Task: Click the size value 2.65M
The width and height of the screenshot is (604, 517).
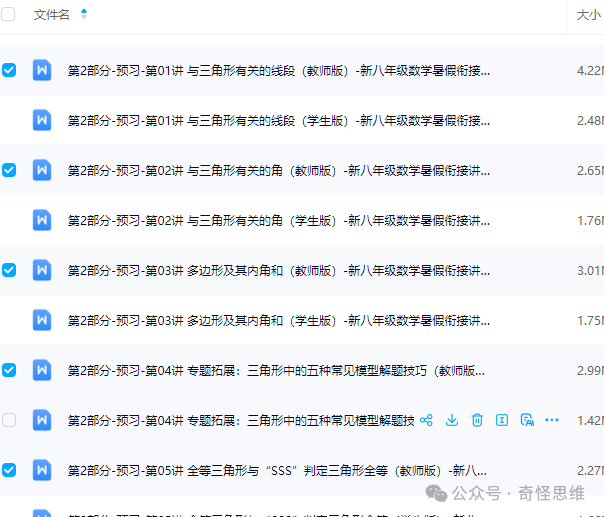Action: point(590,170)
